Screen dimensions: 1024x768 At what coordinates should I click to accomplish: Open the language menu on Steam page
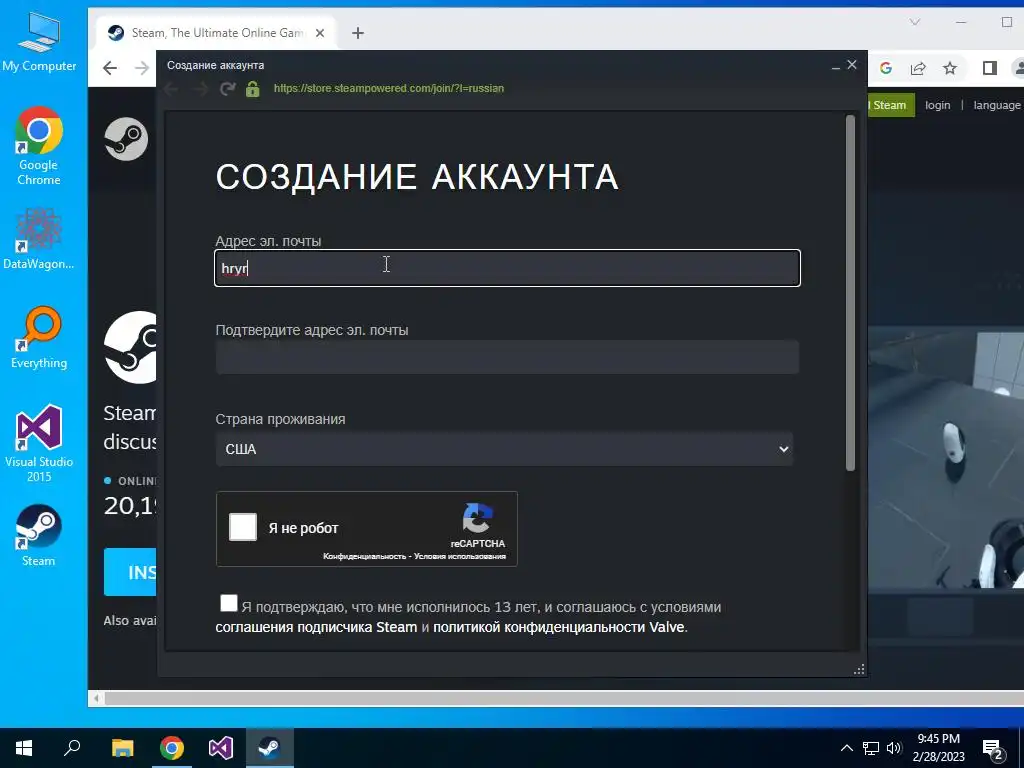(997, 105)
